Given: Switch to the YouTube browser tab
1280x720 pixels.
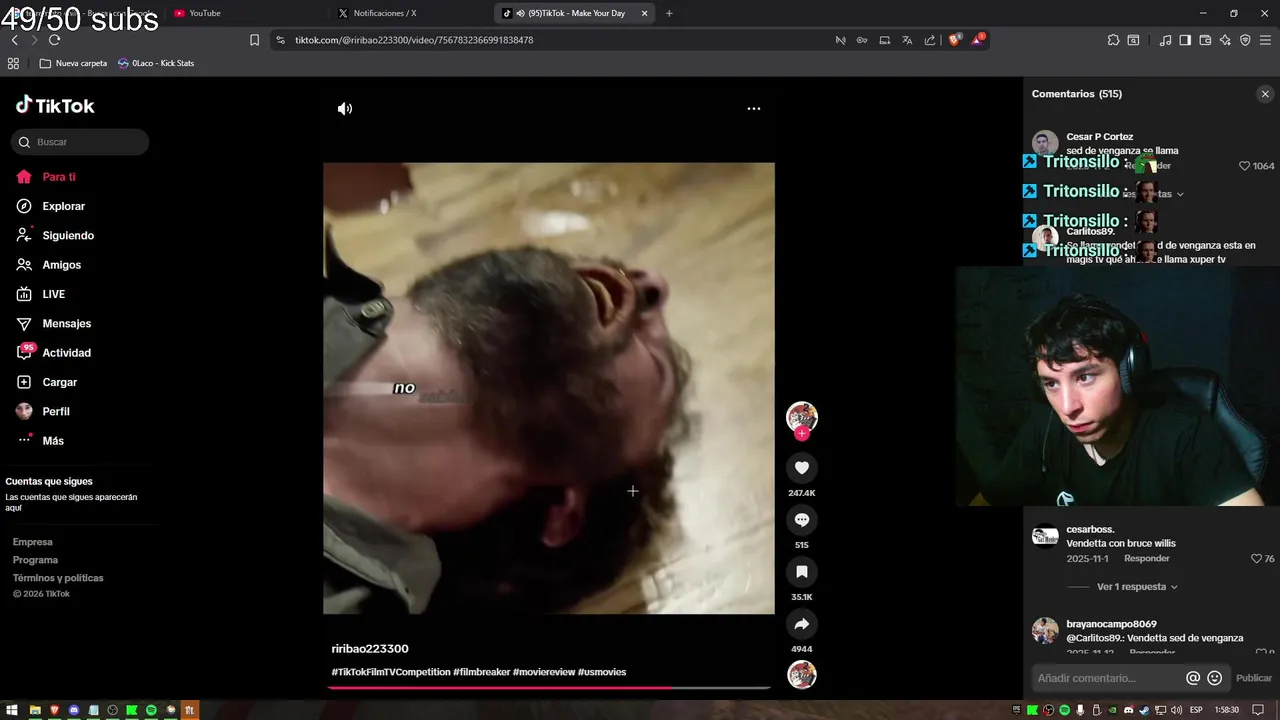Looking at the screenshot, I should tap(245, 13).
